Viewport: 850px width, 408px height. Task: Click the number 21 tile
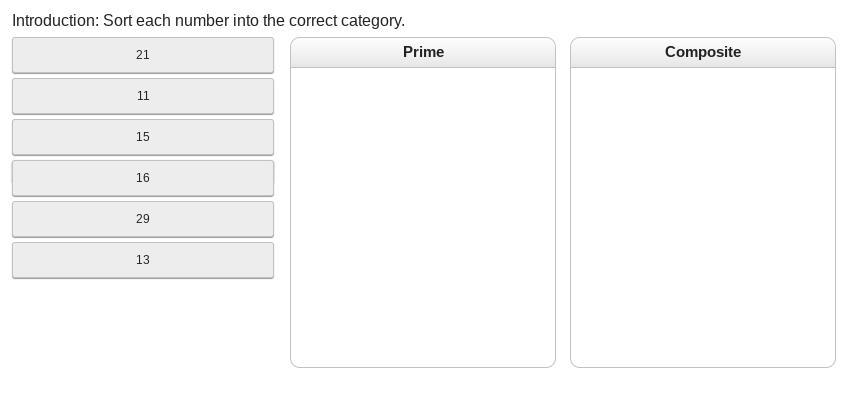143,55
